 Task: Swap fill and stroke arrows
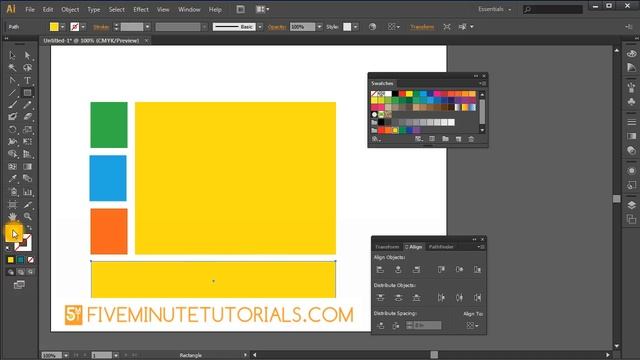(29, 228)
